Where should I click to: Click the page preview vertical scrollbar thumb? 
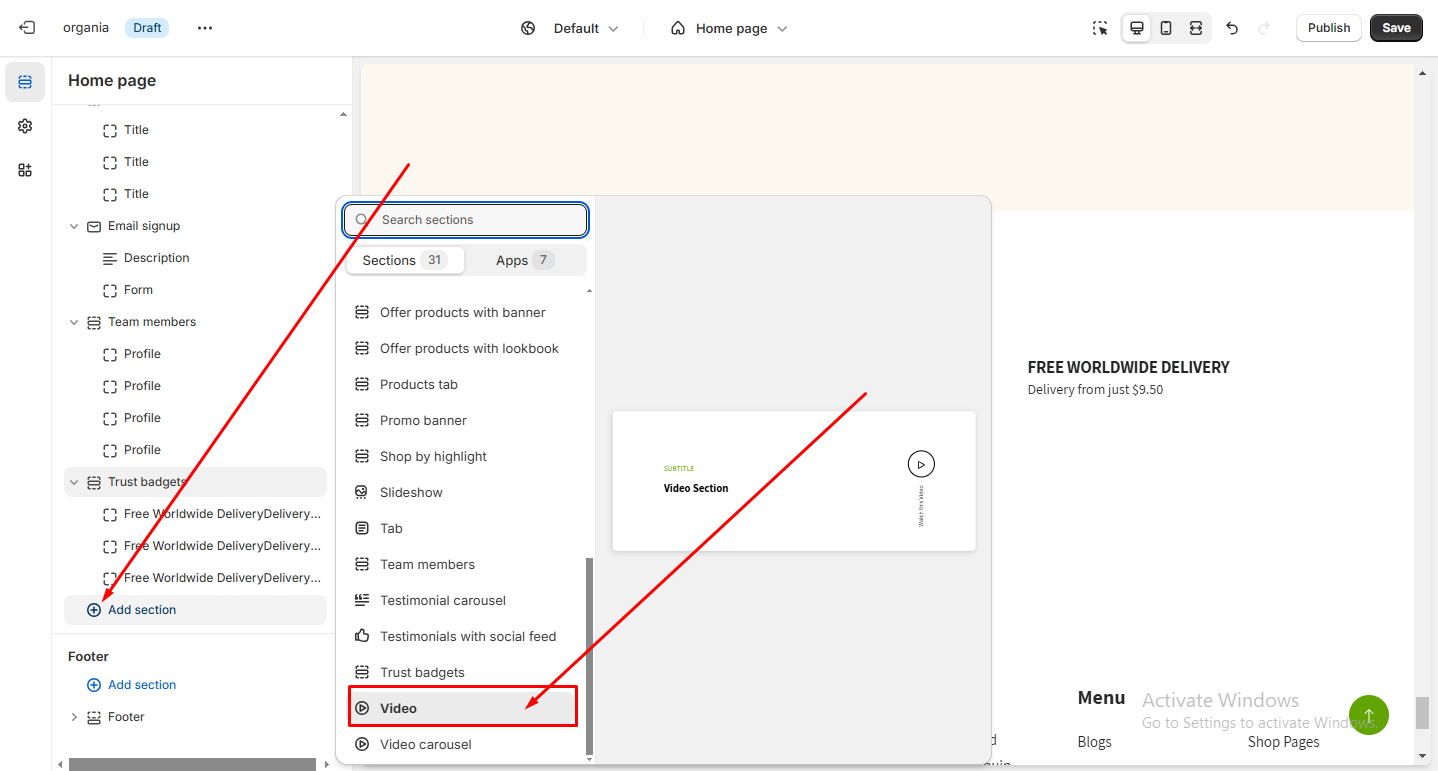tap(1422, 713)
